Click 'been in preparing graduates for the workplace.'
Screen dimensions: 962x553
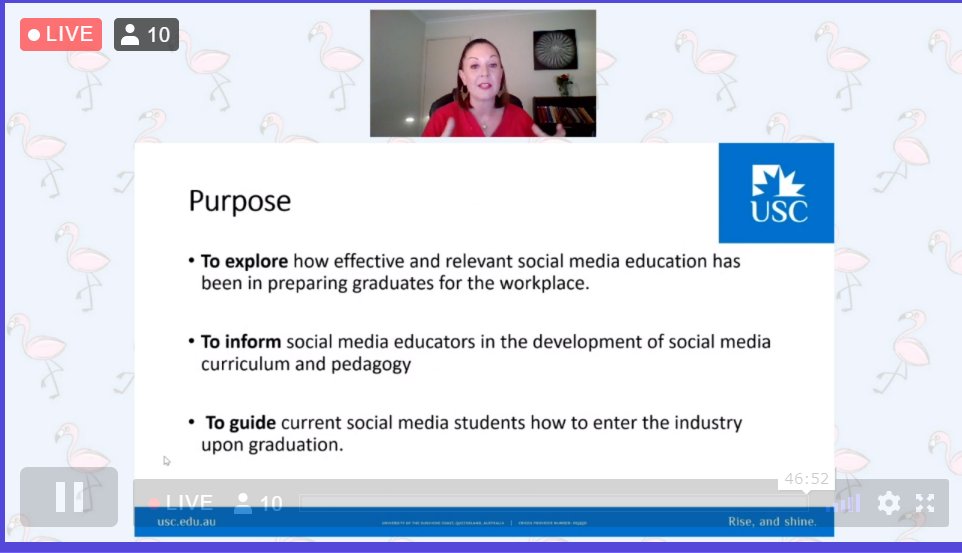[x=394, y=284]
